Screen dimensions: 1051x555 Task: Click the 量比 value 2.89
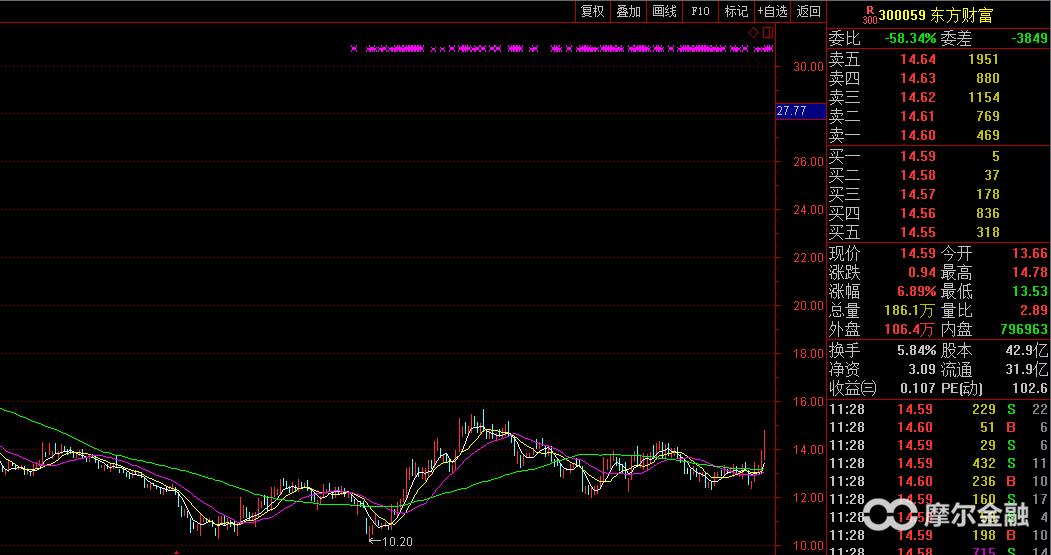tap(1034, 310)
